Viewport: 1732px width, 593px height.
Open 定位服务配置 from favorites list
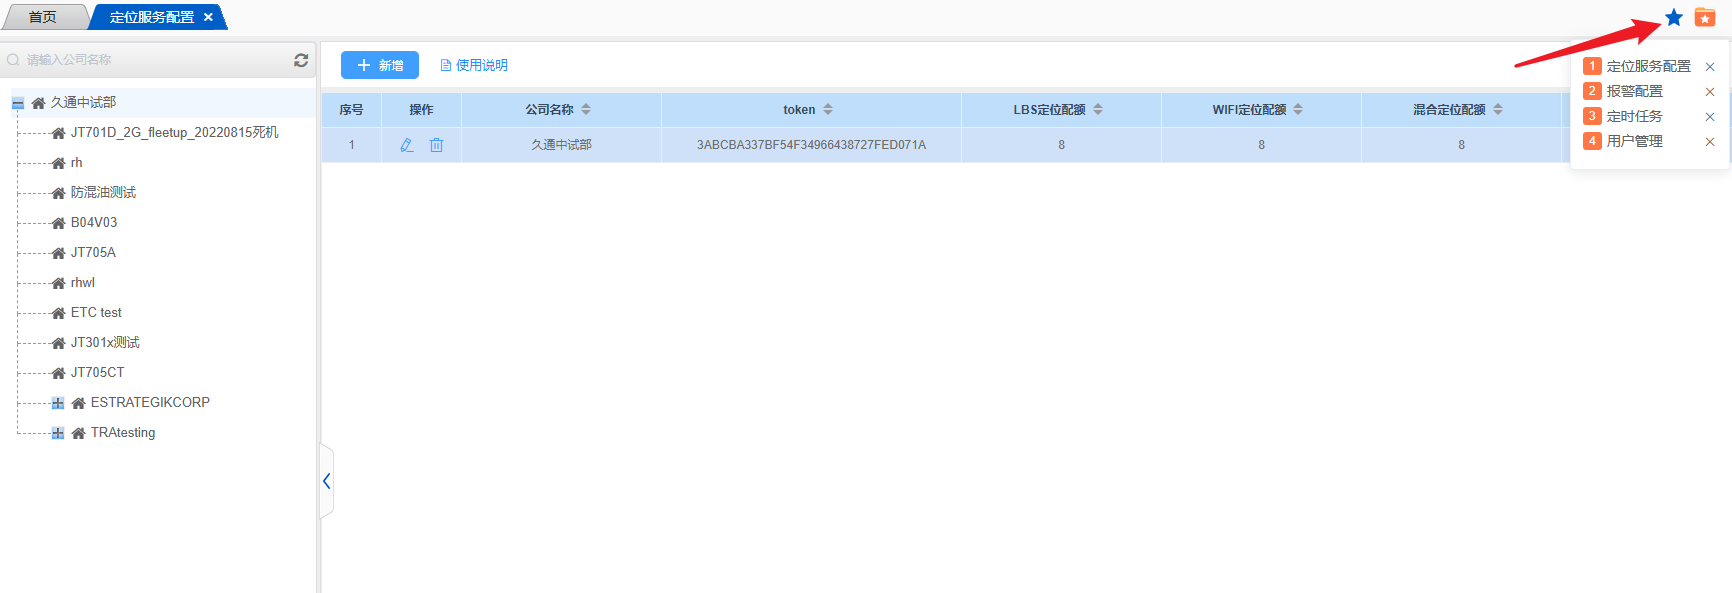point(1648,66)
